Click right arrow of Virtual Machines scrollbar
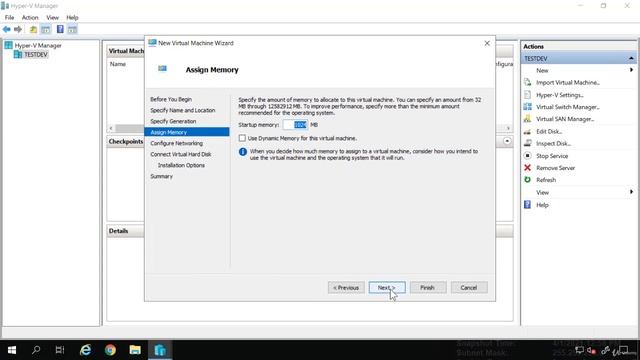This screenshot has width=640, height=360. point(508,128)
